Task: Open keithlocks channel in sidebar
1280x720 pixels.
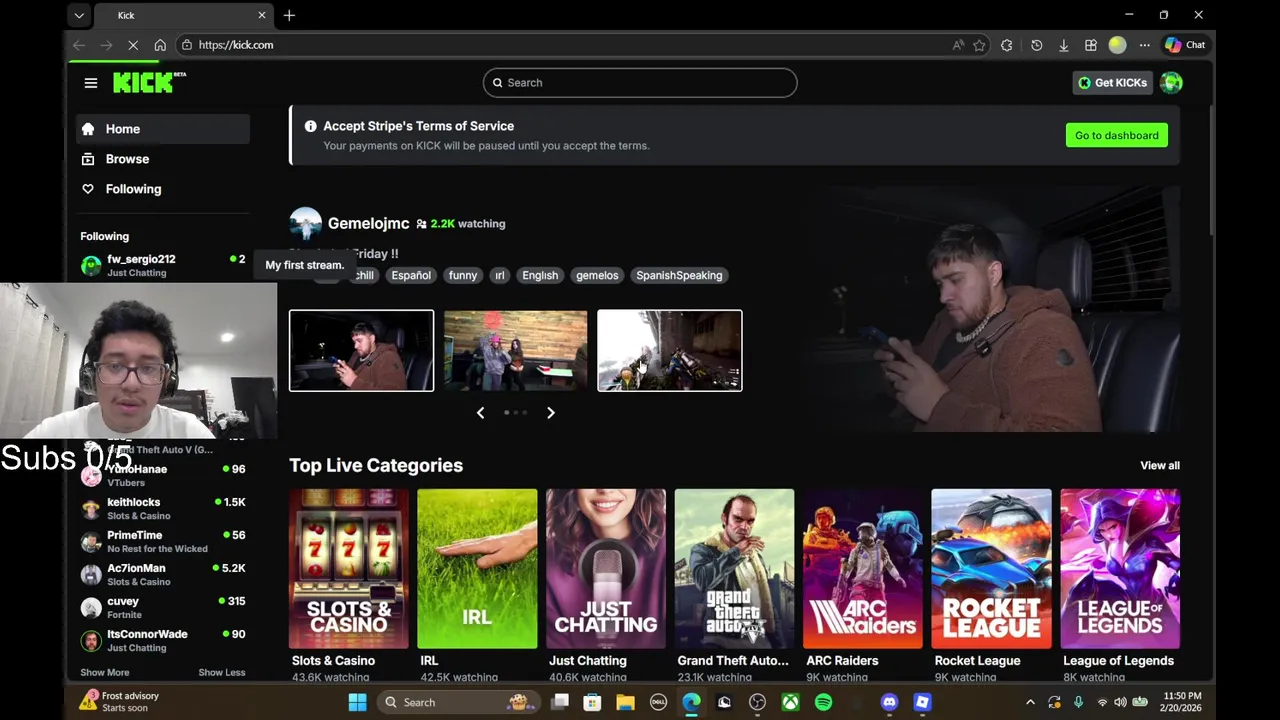Action: 163,508
